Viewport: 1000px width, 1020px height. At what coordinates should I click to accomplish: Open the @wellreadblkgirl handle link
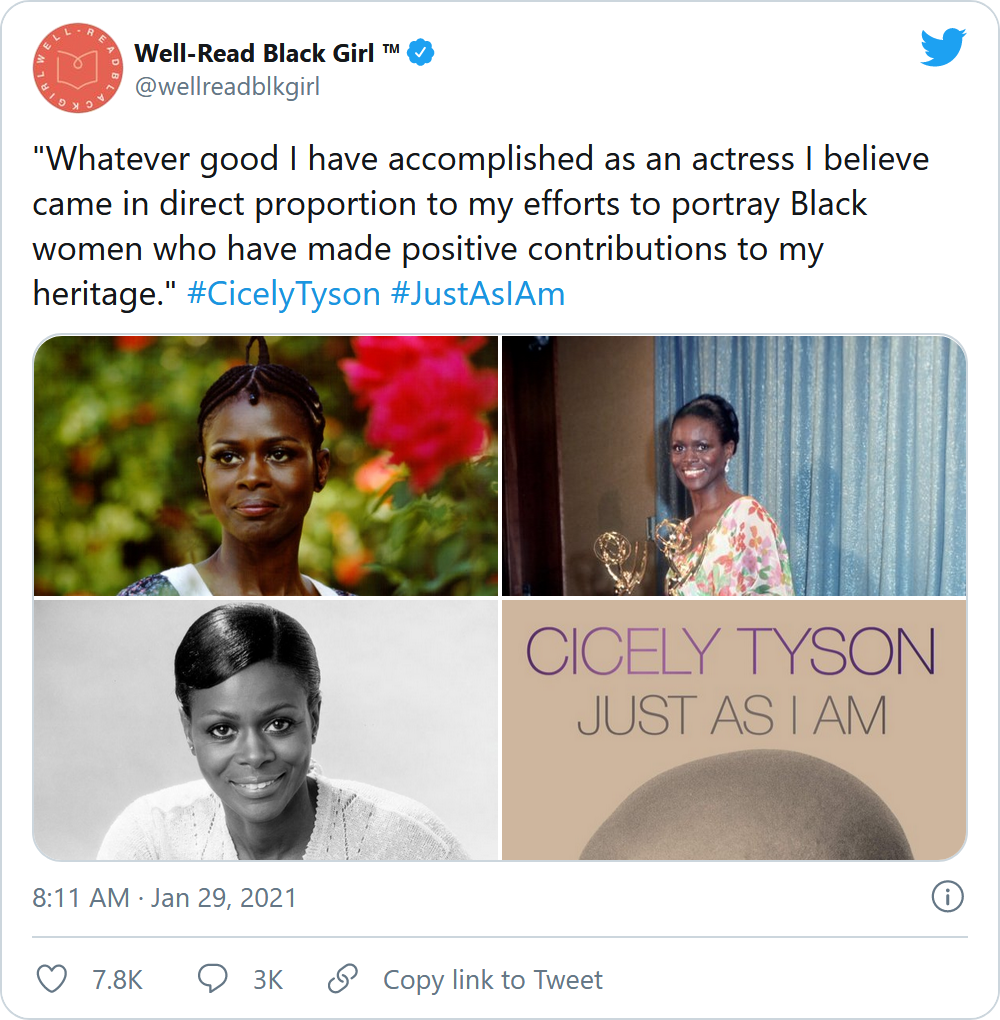[x=227, y=87]
